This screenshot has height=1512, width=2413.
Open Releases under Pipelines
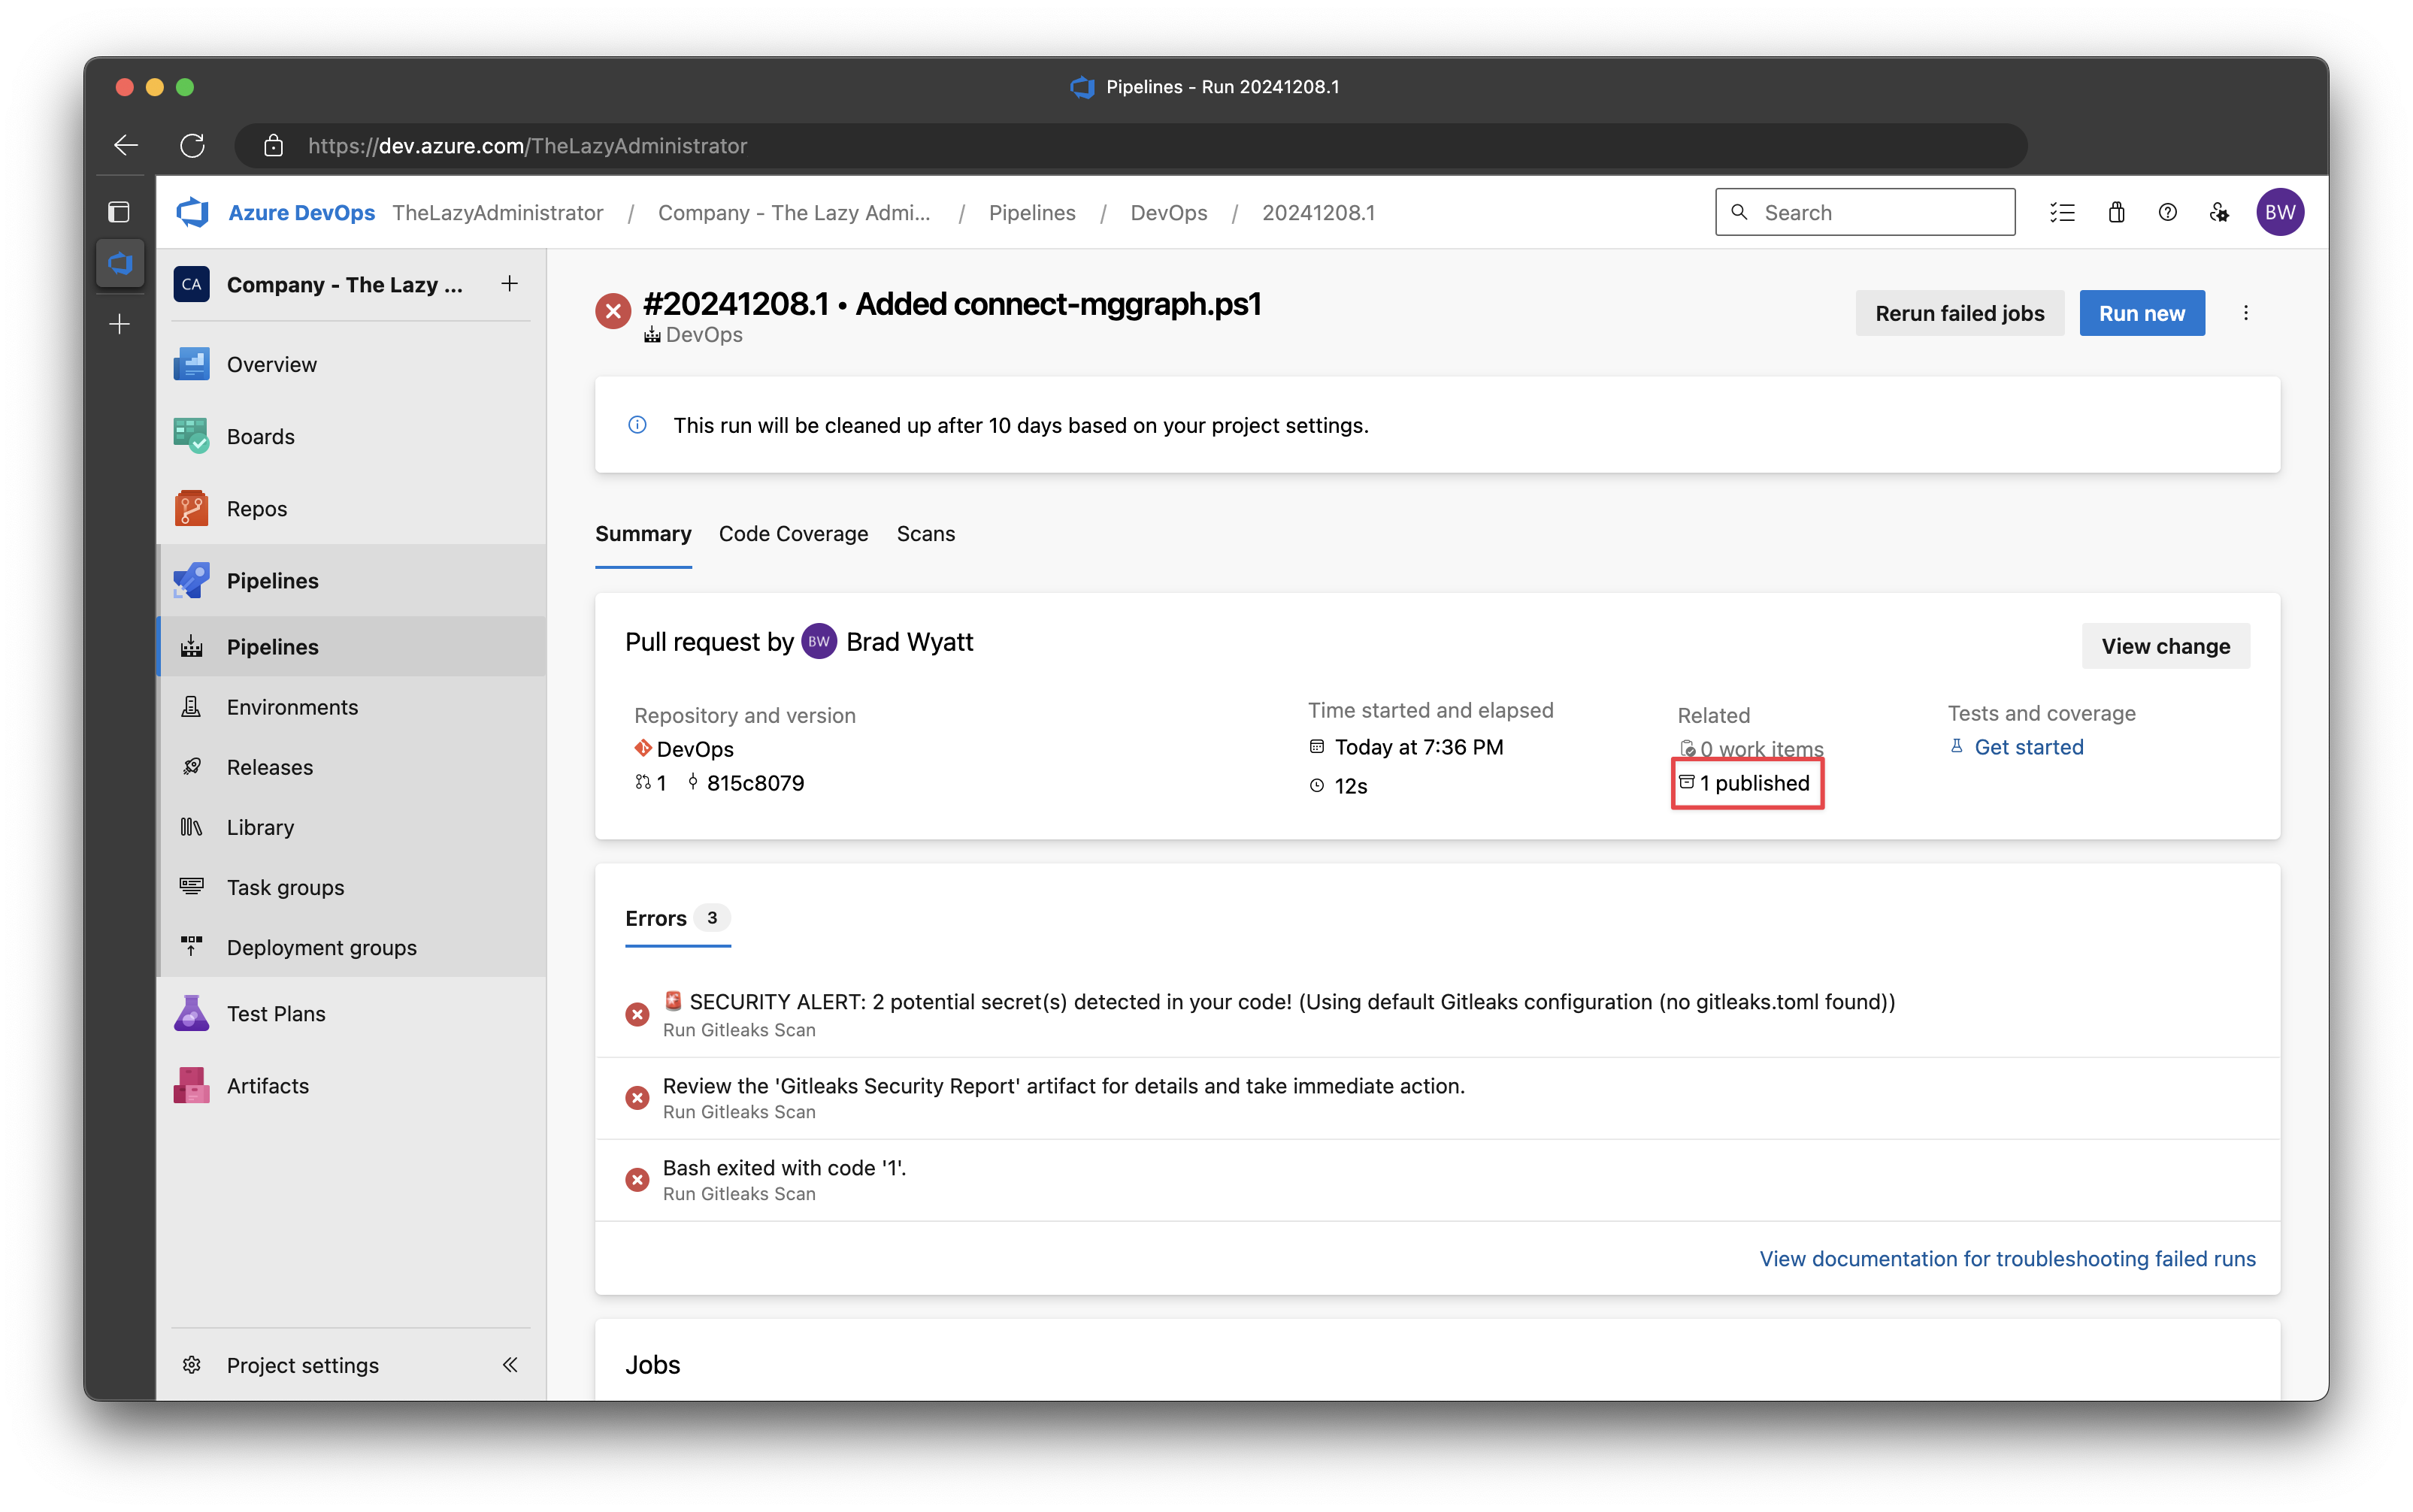352,766
